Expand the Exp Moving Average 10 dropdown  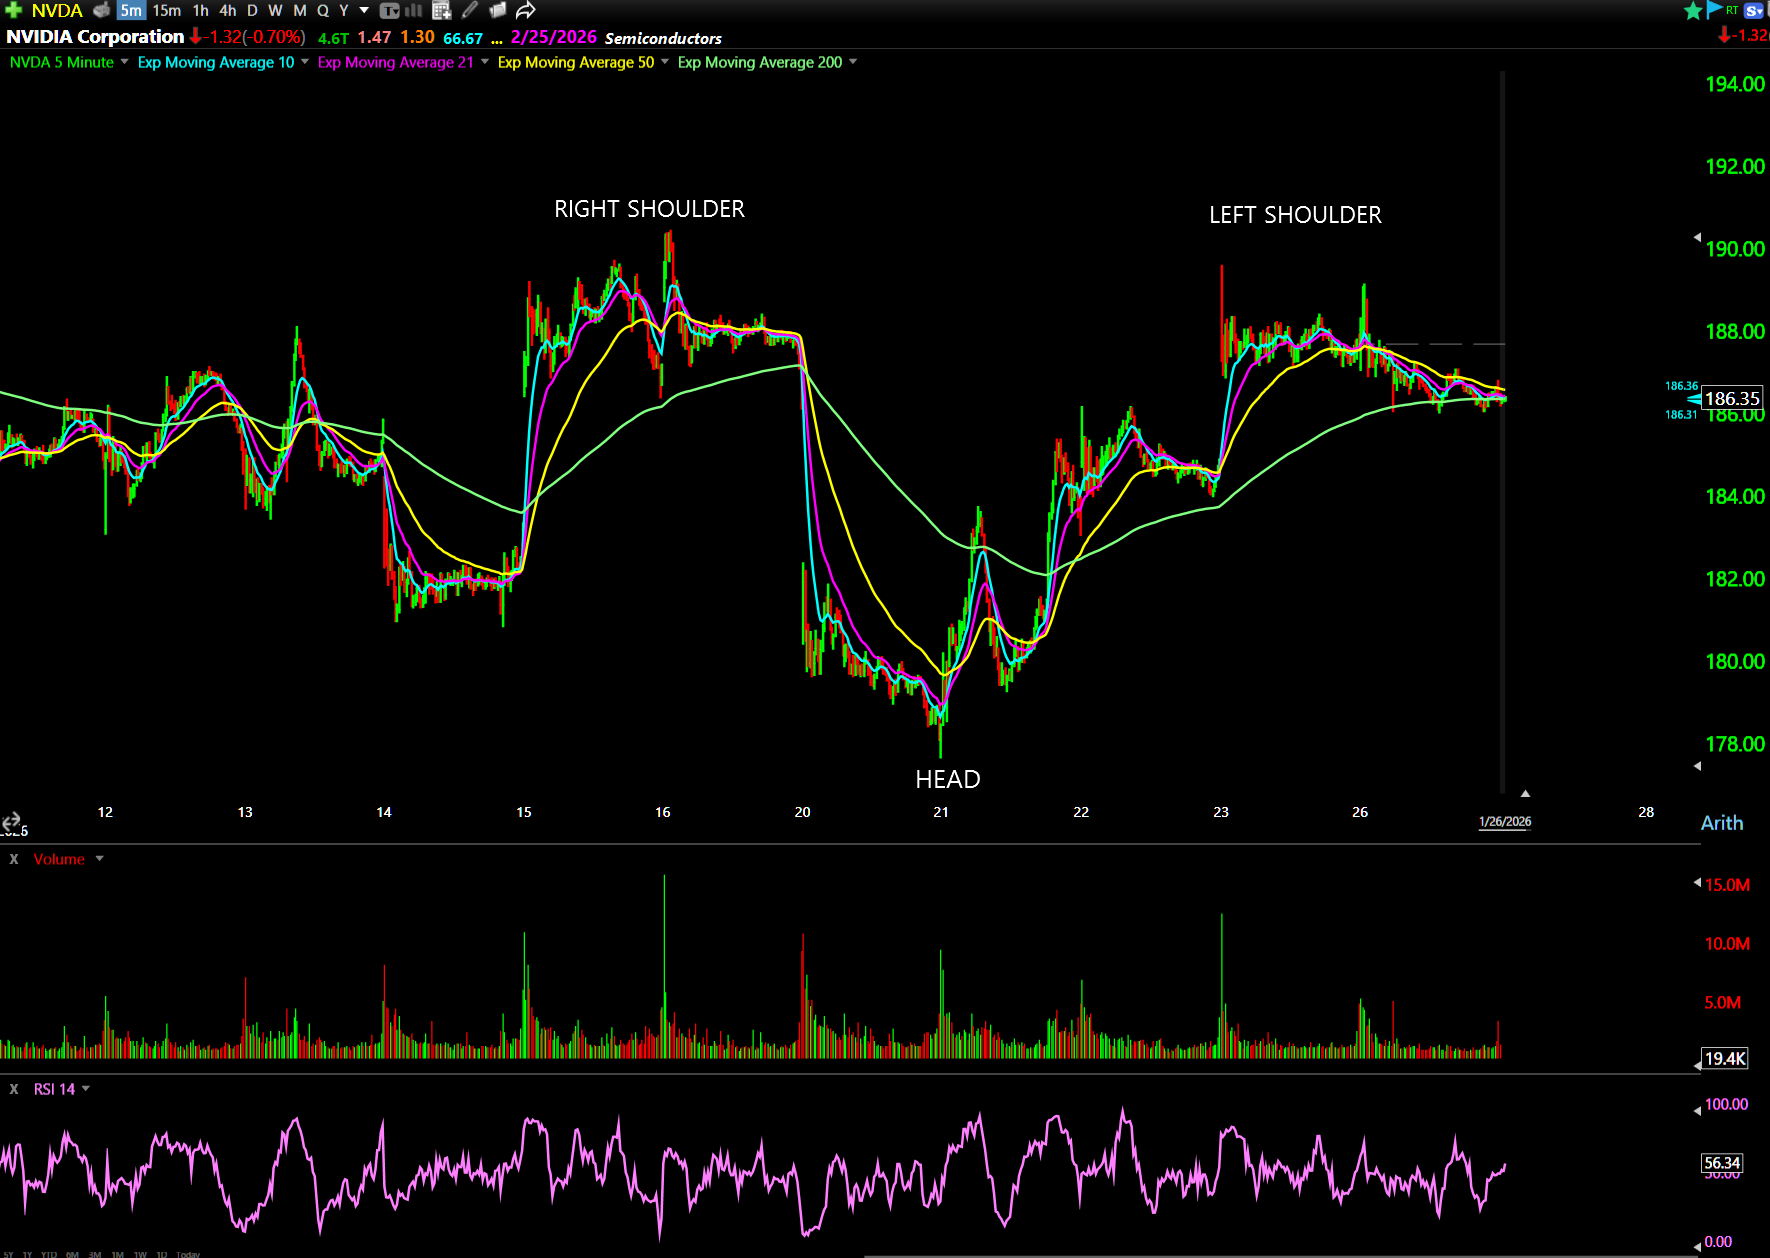(305, 62)
